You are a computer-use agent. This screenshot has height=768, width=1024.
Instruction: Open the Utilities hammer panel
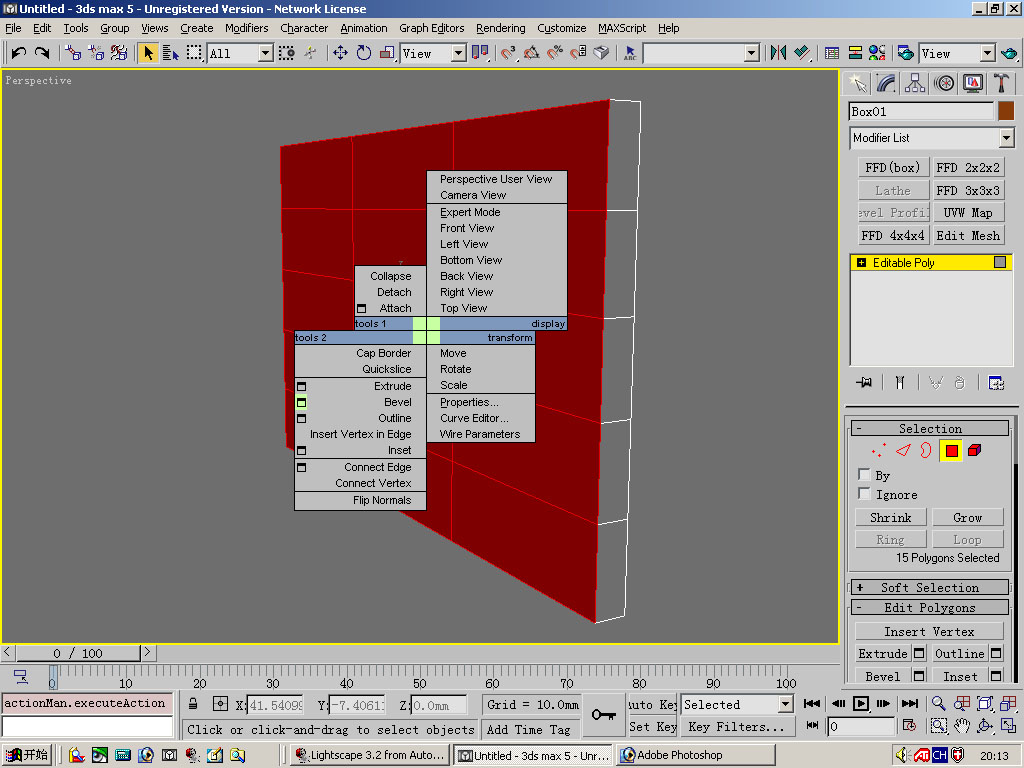[1001, 83]
